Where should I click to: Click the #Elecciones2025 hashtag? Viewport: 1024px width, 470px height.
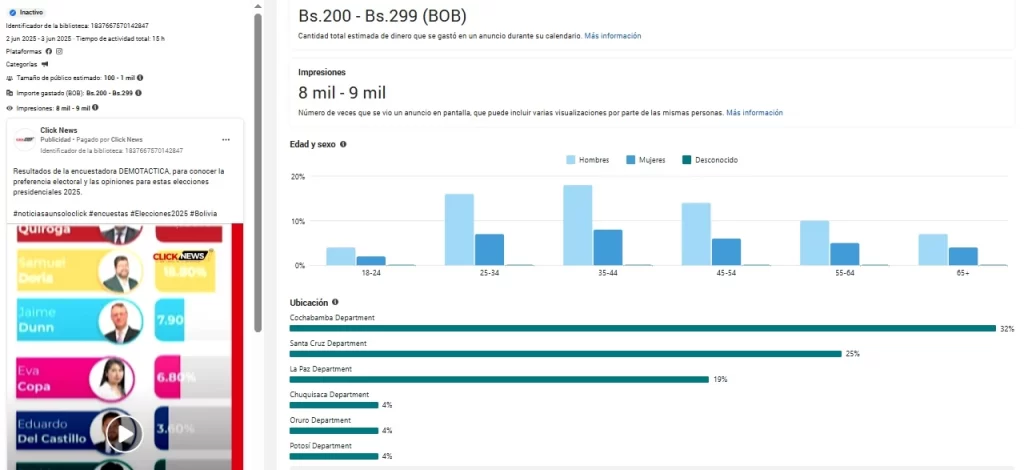coord(161,213)
